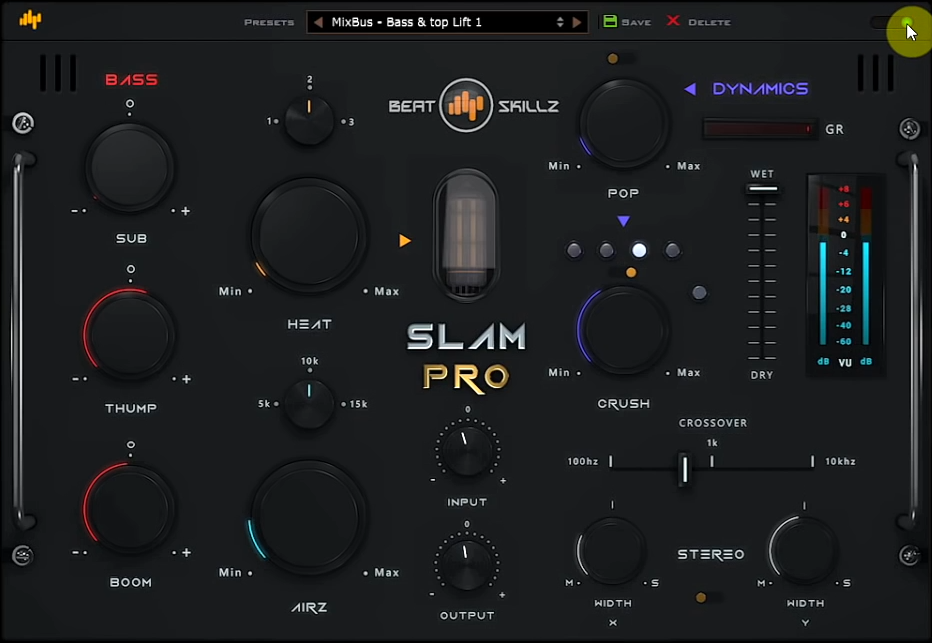This screenshot has width=932, height=643.
Task: Click the 'Min' label next to the Airz knob
Action: [230, 572]
